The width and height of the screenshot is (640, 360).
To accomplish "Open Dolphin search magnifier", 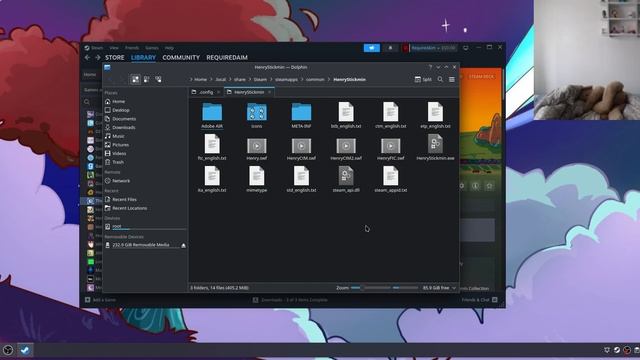I will (440, 80).
